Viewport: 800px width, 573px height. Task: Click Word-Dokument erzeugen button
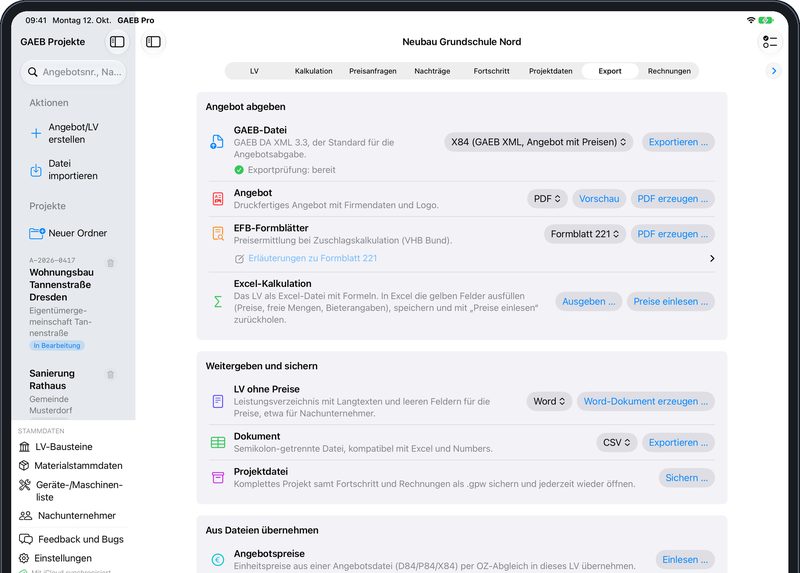(645, 401)
